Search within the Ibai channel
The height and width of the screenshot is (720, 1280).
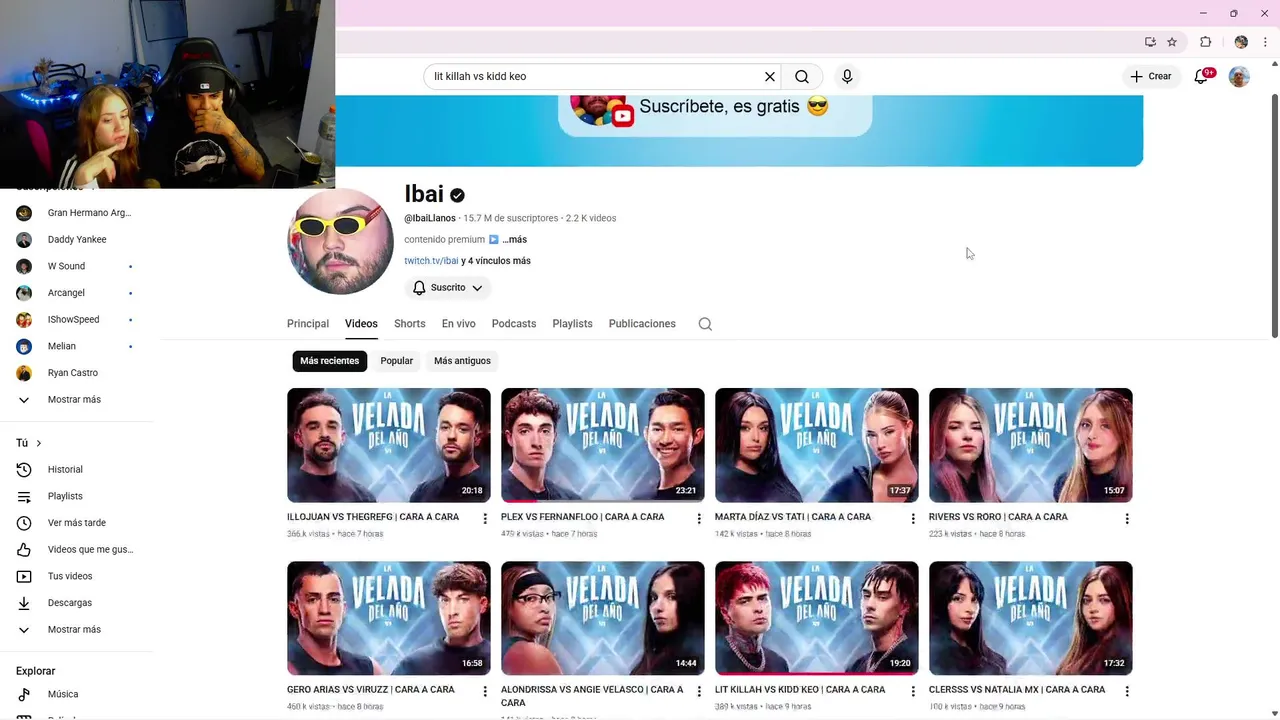coord(705,324)
